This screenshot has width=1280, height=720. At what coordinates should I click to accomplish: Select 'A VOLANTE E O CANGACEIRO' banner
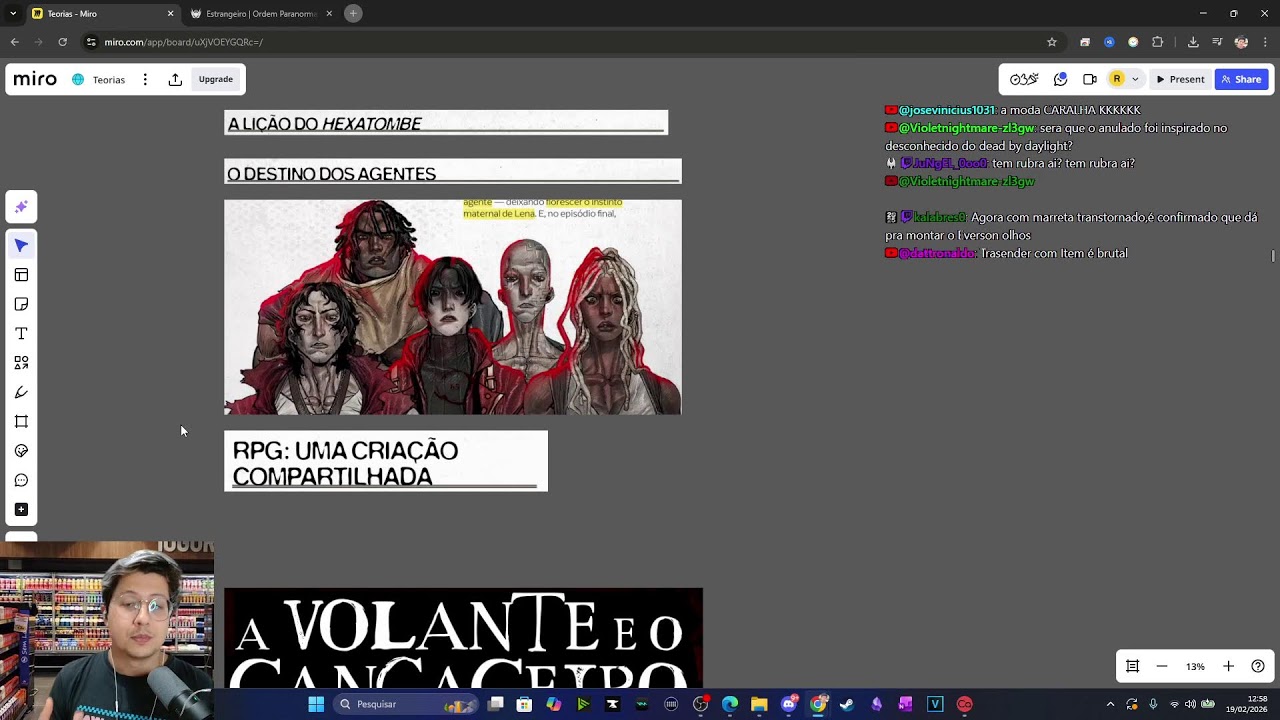tap(463, 638)
